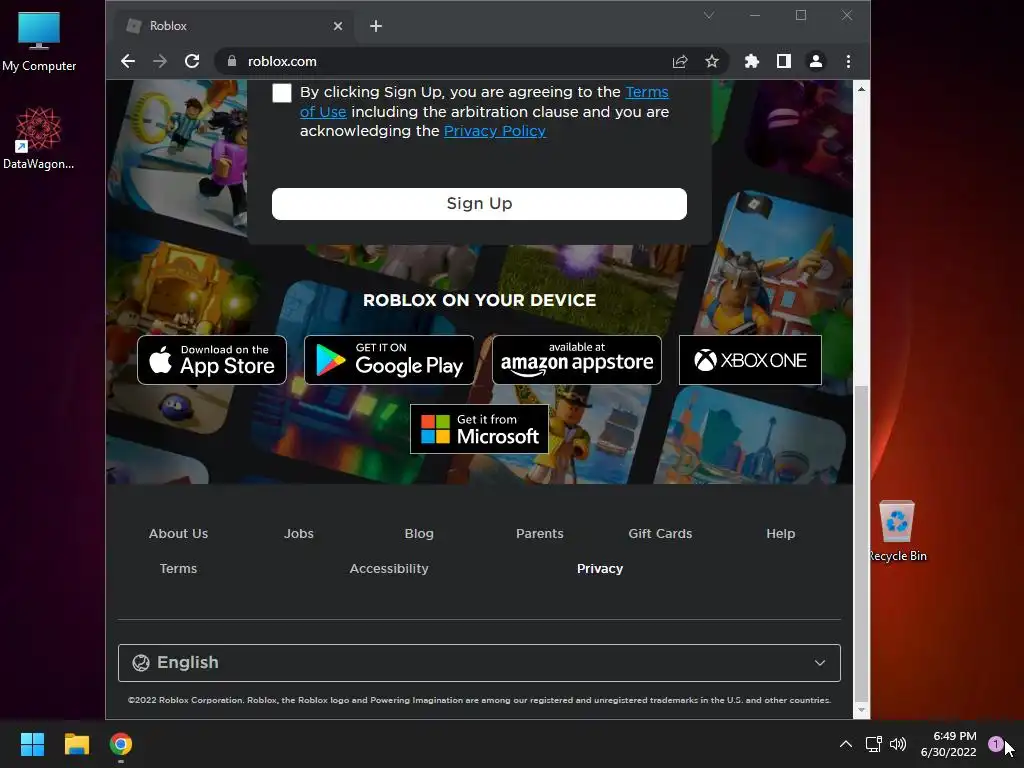
Task: Open the Help footer link
Action: [x=780, y=534]
